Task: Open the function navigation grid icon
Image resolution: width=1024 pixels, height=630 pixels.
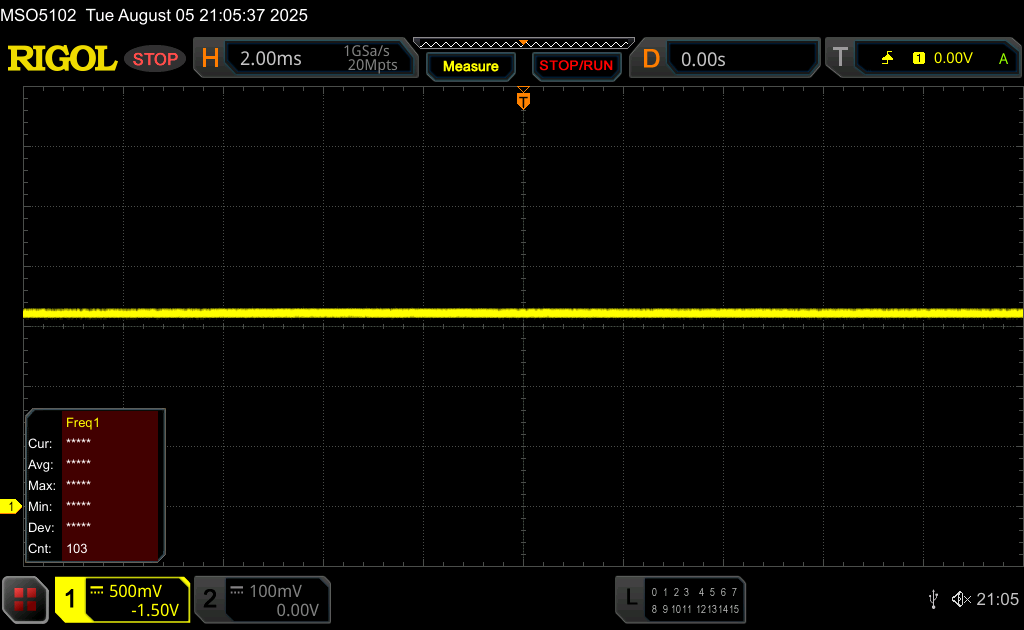Action: (x=25, y=600)
